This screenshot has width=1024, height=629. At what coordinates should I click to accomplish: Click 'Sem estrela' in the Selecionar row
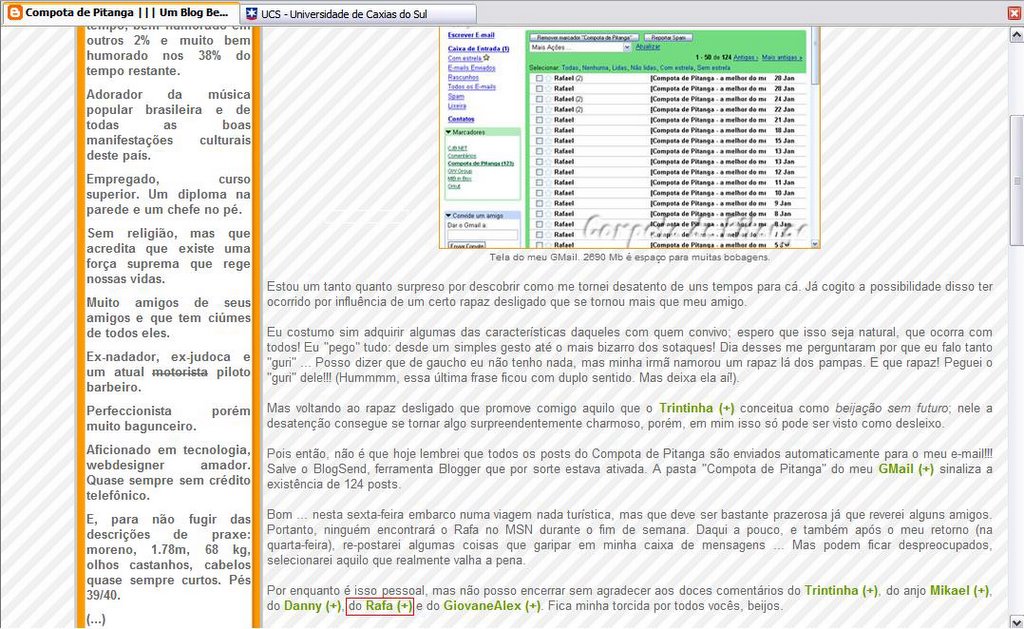pyautogui.click(x=714, y=68)
